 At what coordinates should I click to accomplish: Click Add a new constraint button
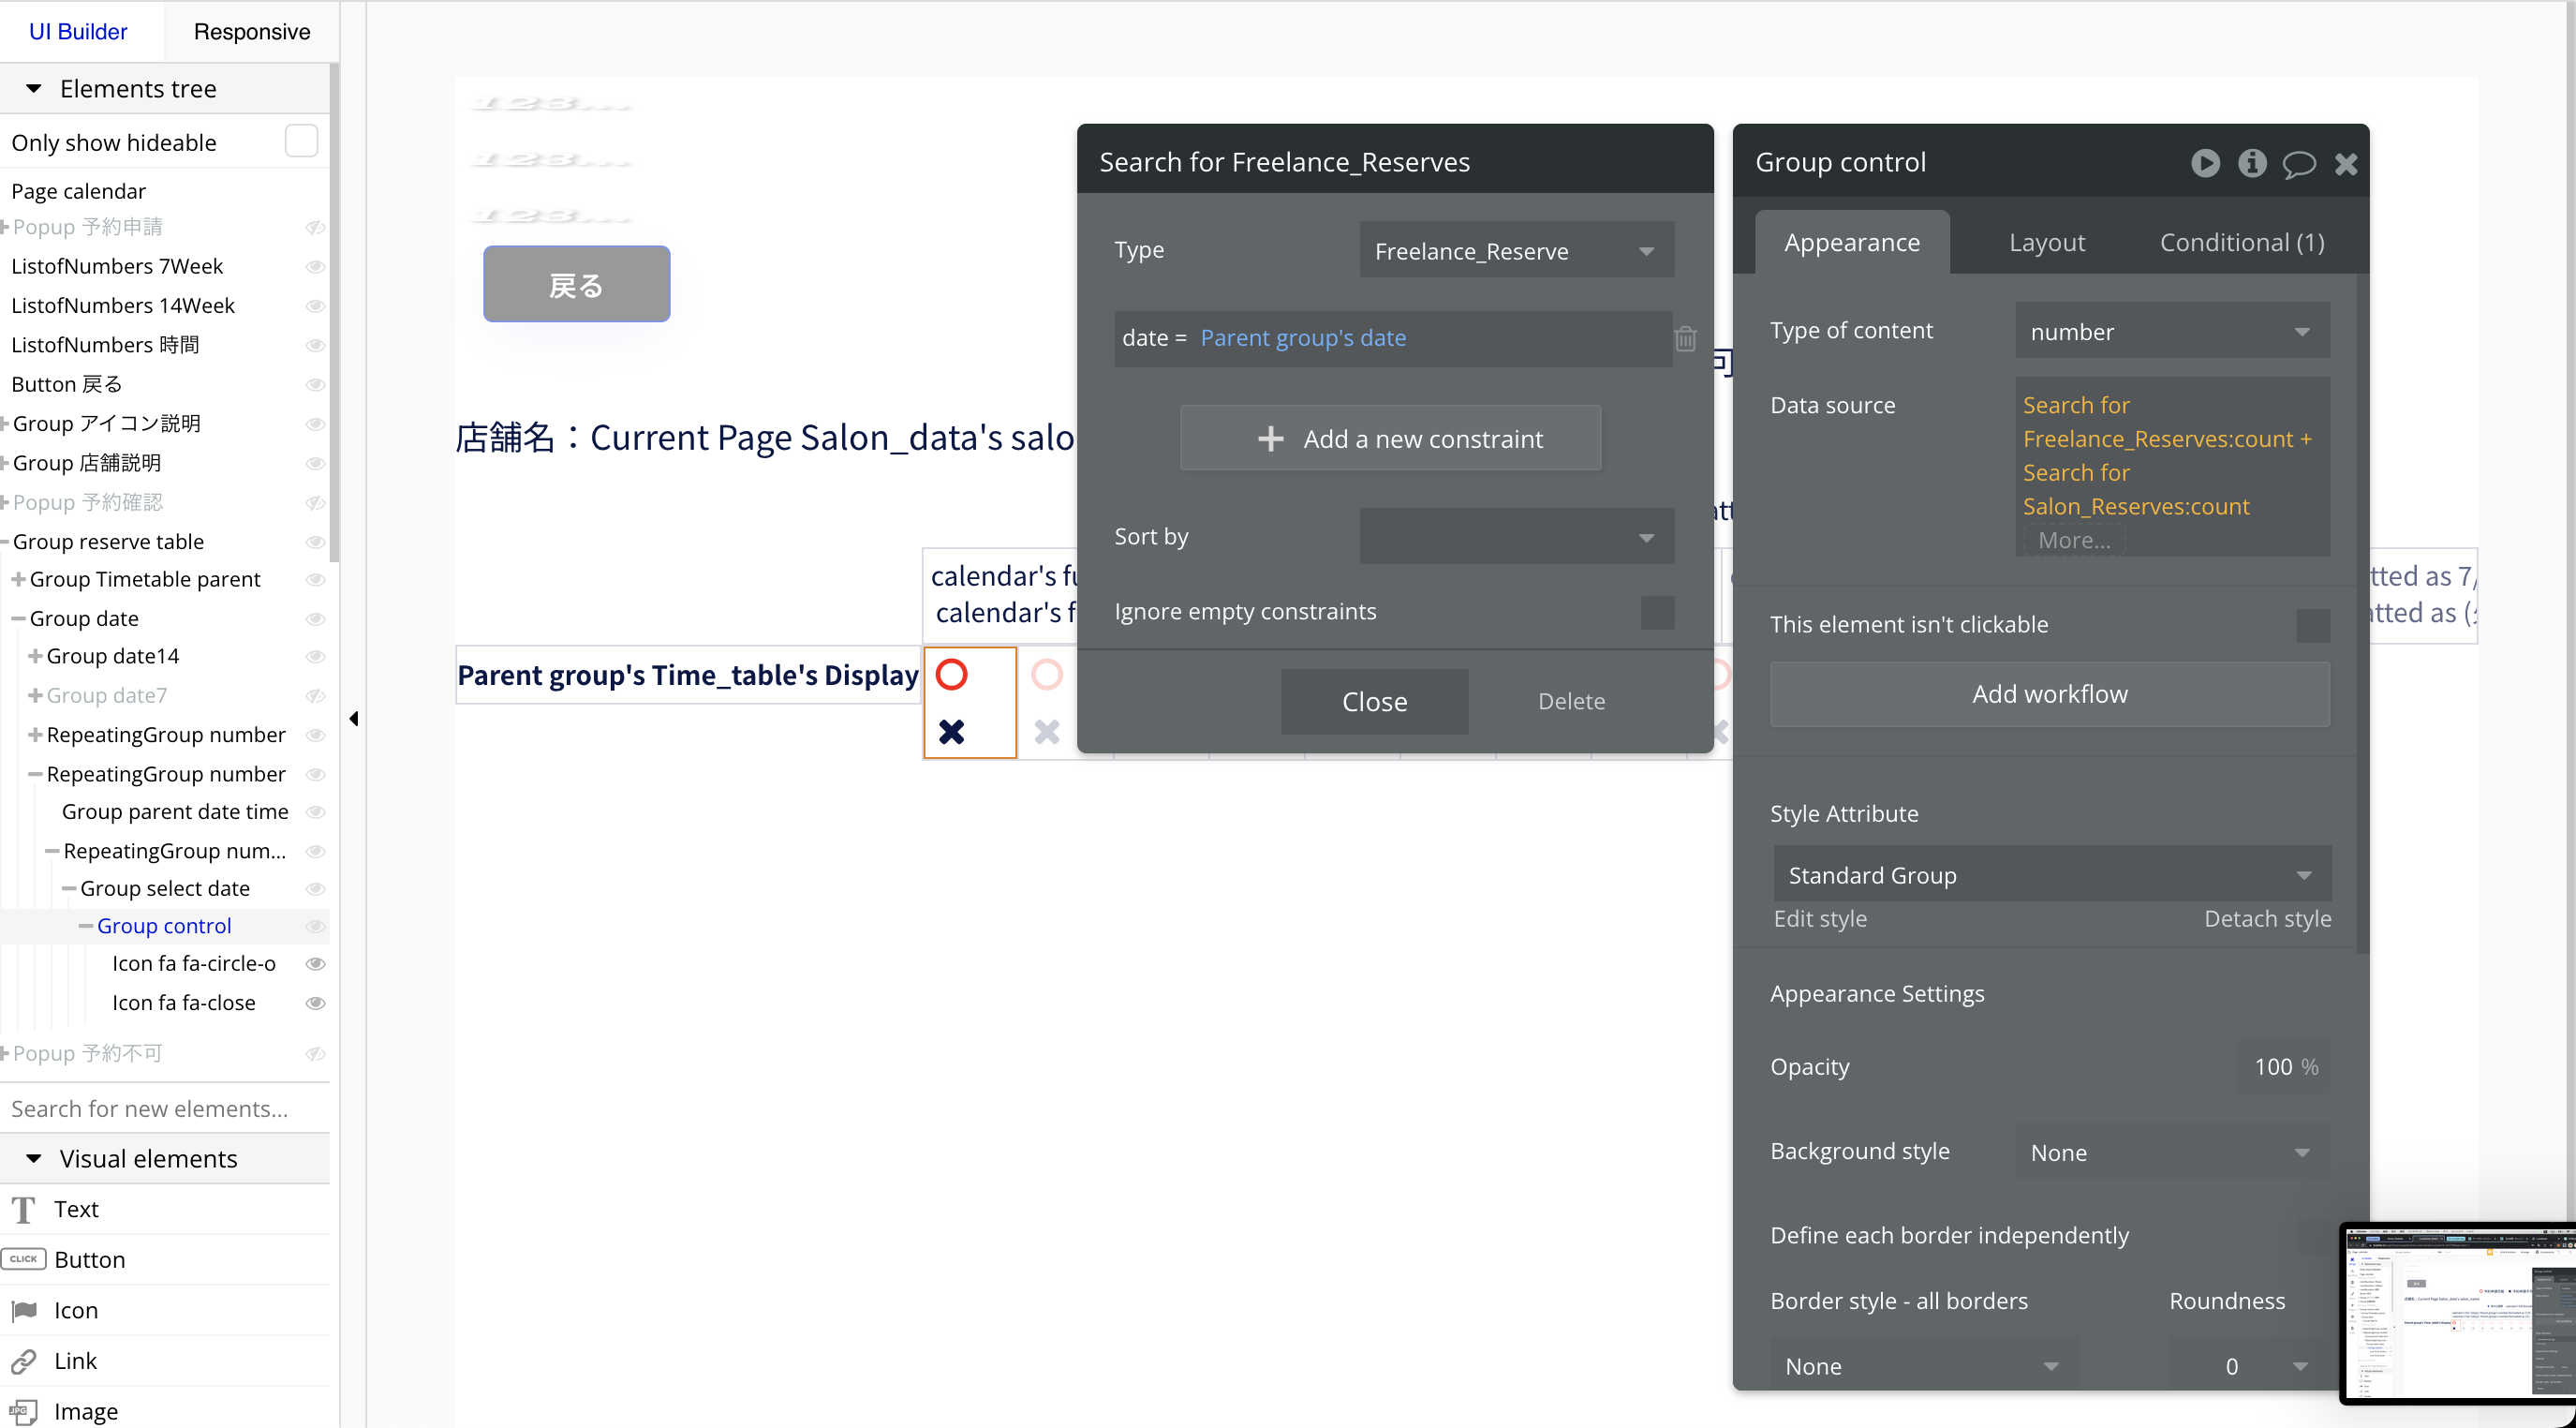(x=1390, y=439)
